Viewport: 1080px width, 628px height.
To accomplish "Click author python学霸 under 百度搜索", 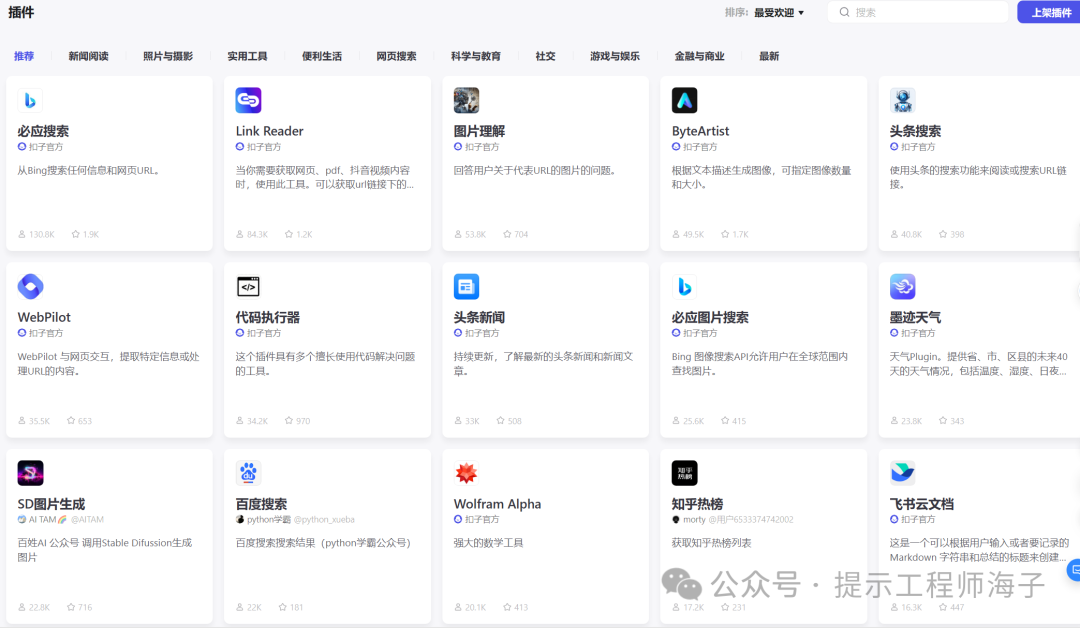I will (x=269, y=520).
